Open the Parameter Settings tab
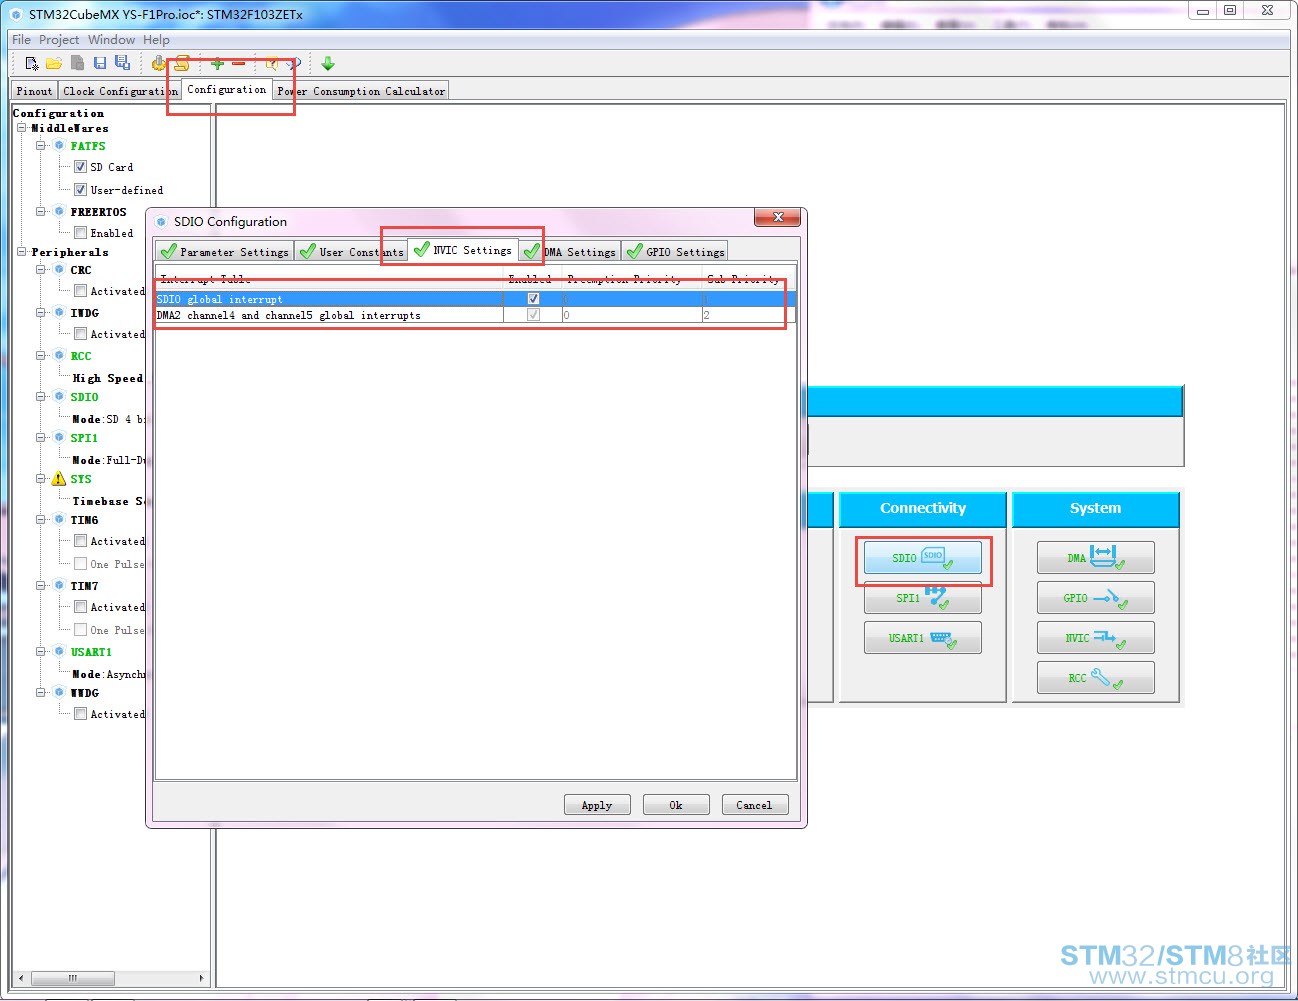 224,252
